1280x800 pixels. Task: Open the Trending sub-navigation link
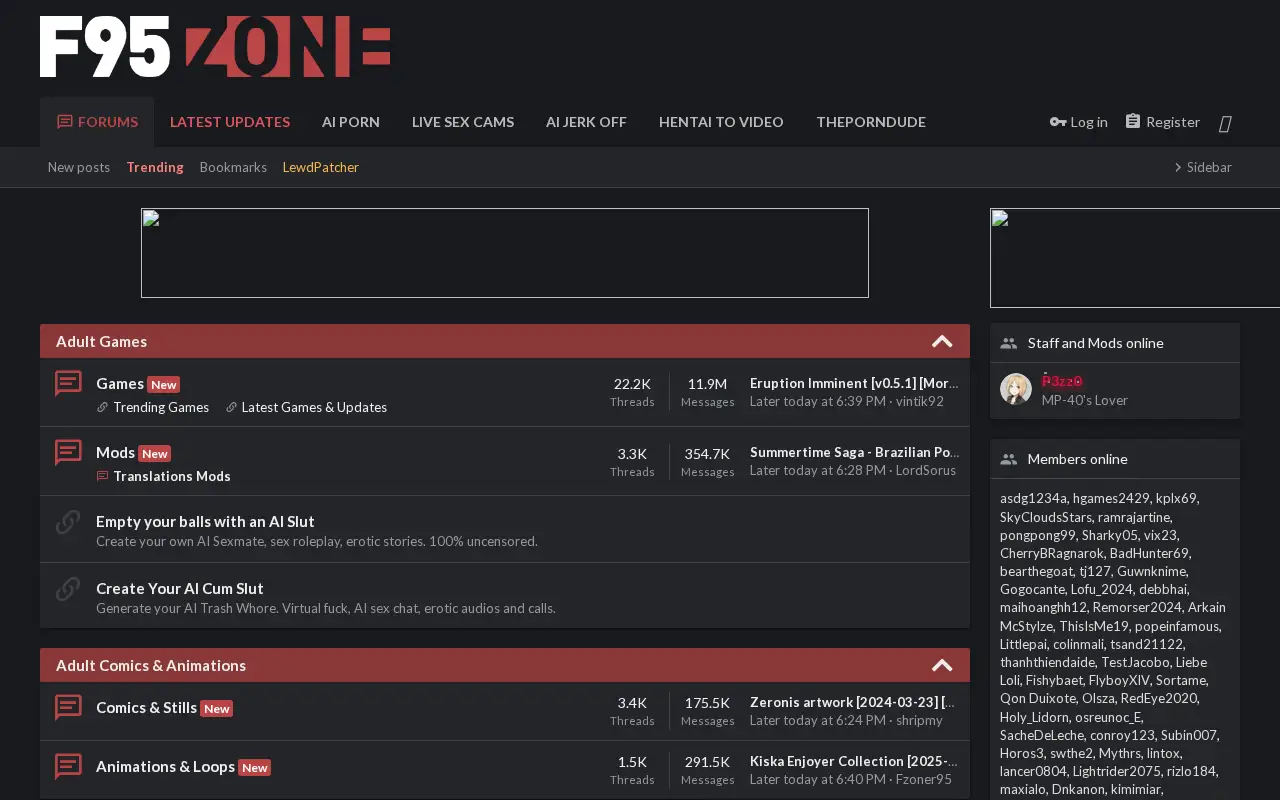click(155, 167)
